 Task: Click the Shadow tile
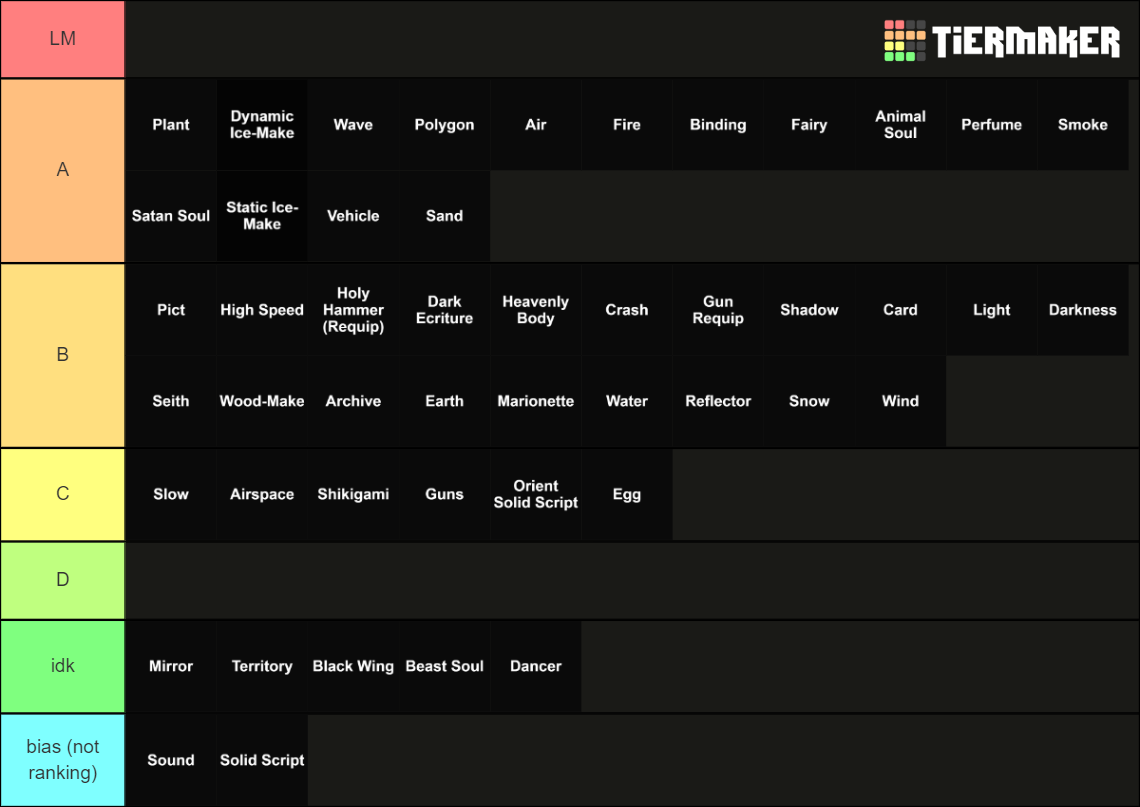tap(809, 310)
